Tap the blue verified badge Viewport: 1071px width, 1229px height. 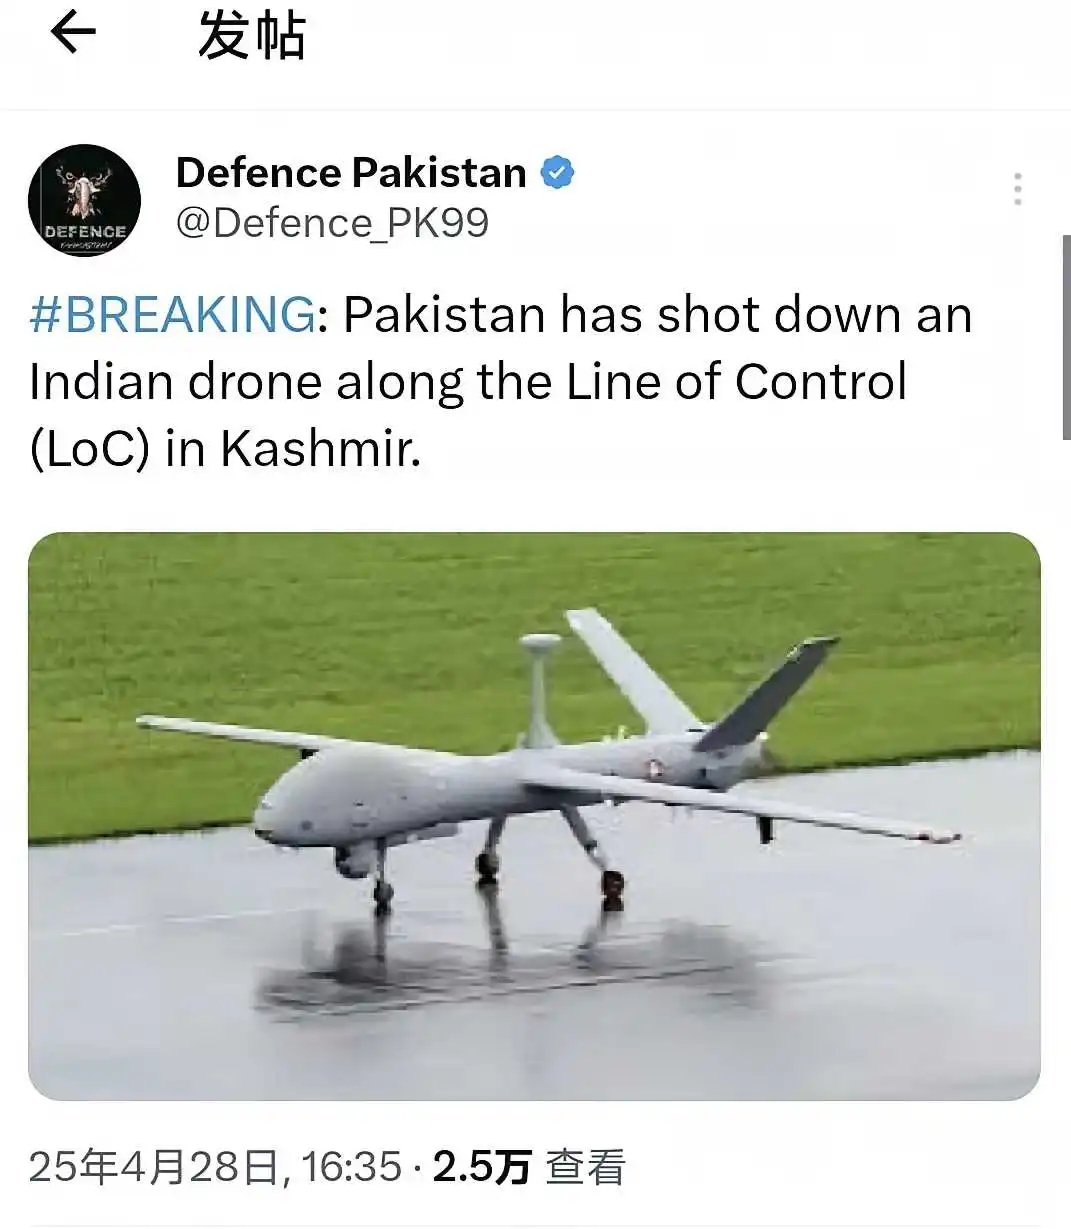click(x=557, y=173)
